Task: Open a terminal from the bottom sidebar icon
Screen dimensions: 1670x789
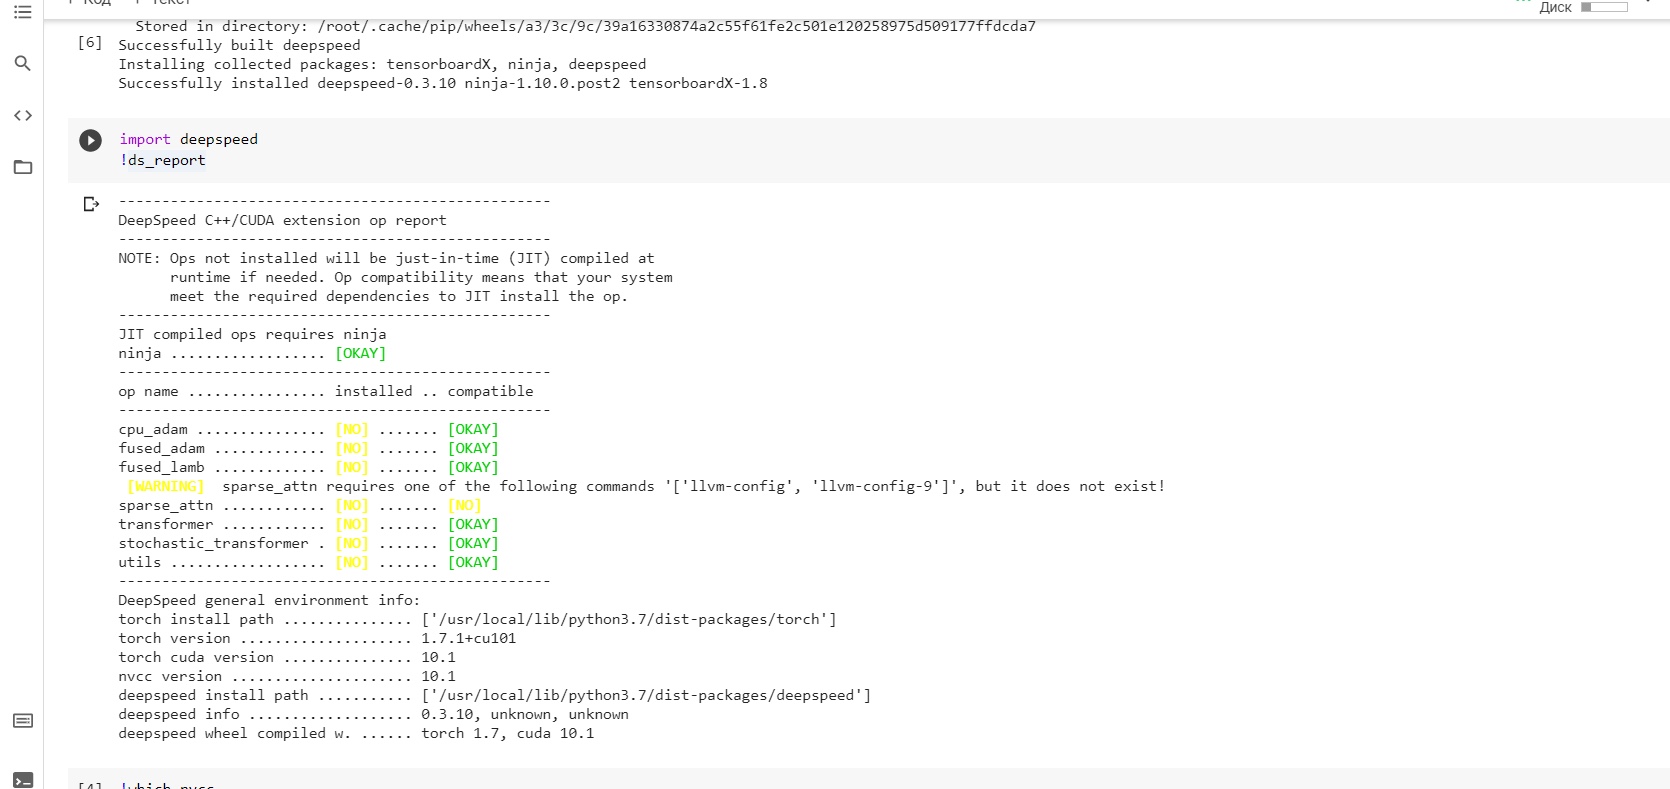Action: (x=23, y=779)
